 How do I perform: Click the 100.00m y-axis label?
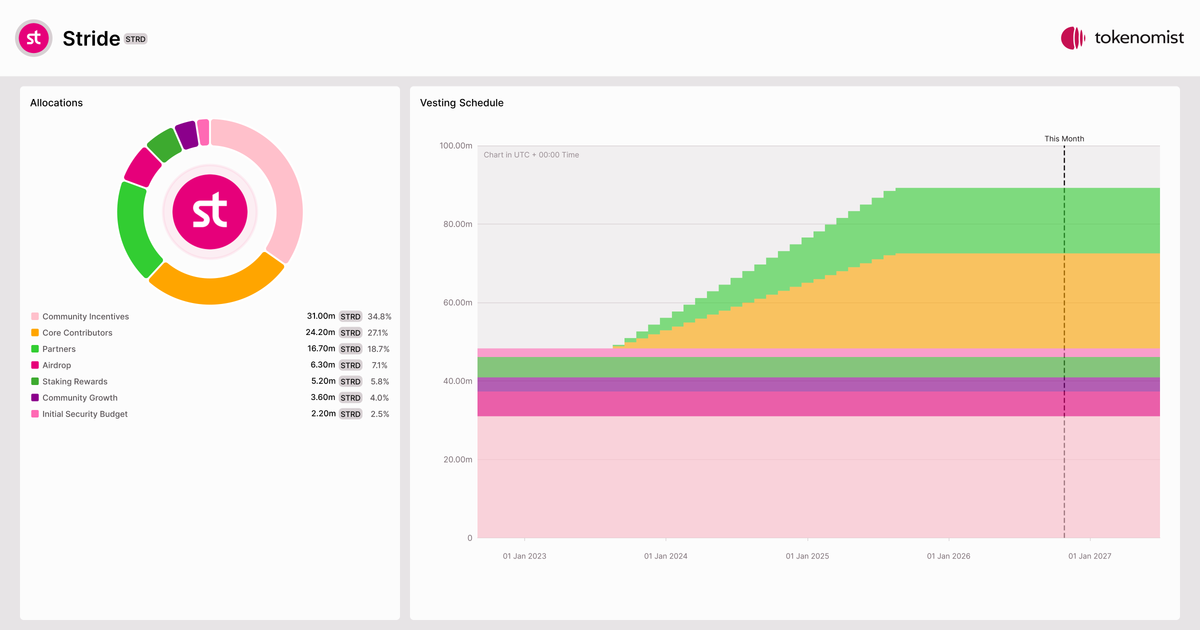point(455,145)
